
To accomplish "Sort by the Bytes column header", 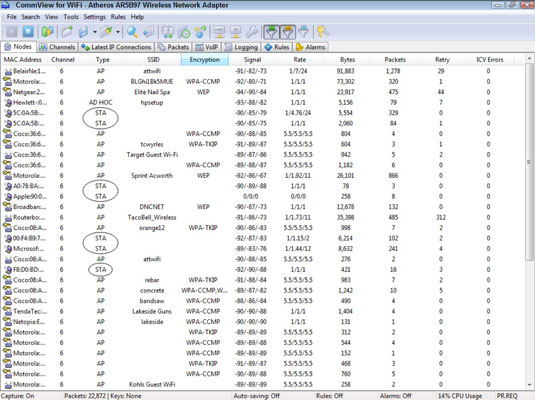I will click(x=347, y=60).
